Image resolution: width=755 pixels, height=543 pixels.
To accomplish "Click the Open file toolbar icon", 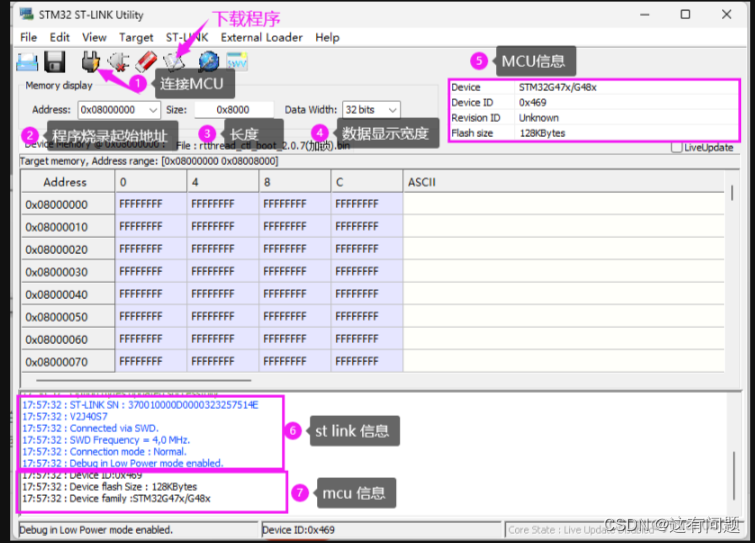I will [x=27, y=62].
